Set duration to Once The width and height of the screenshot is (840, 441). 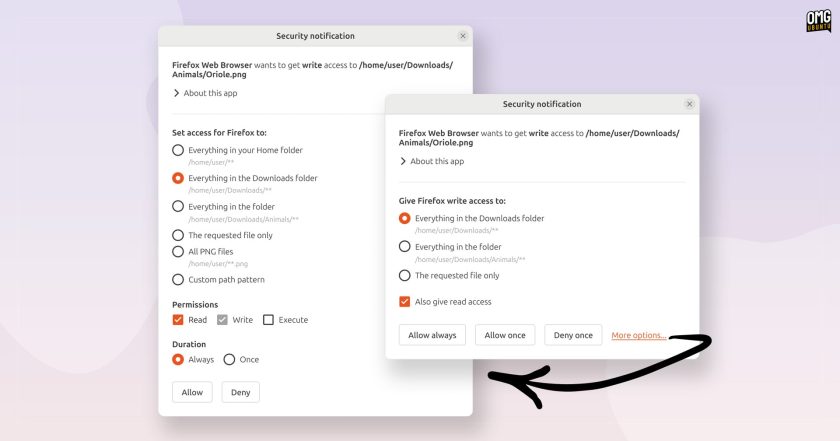[x=229, y=360]
